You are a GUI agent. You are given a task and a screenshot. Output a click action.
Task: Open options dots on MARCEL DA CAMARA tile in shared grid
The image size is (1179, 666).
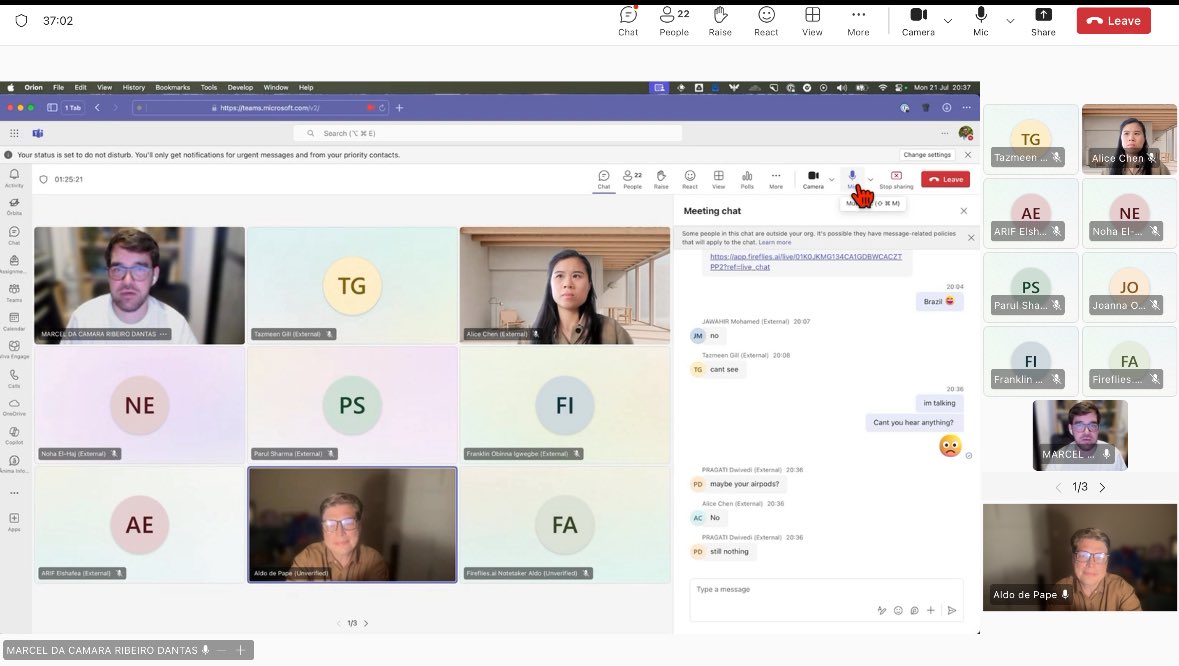[163, 334]
